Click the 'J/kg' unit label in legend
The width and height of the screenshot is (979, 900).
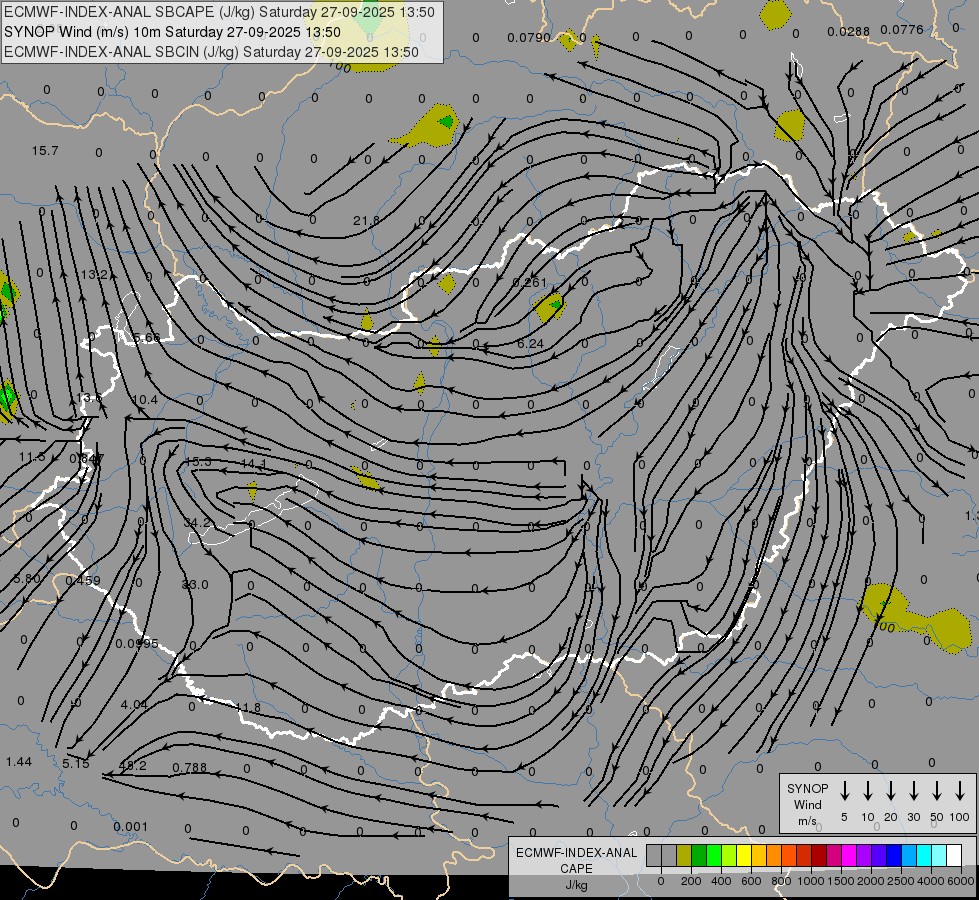pos(576,885)
